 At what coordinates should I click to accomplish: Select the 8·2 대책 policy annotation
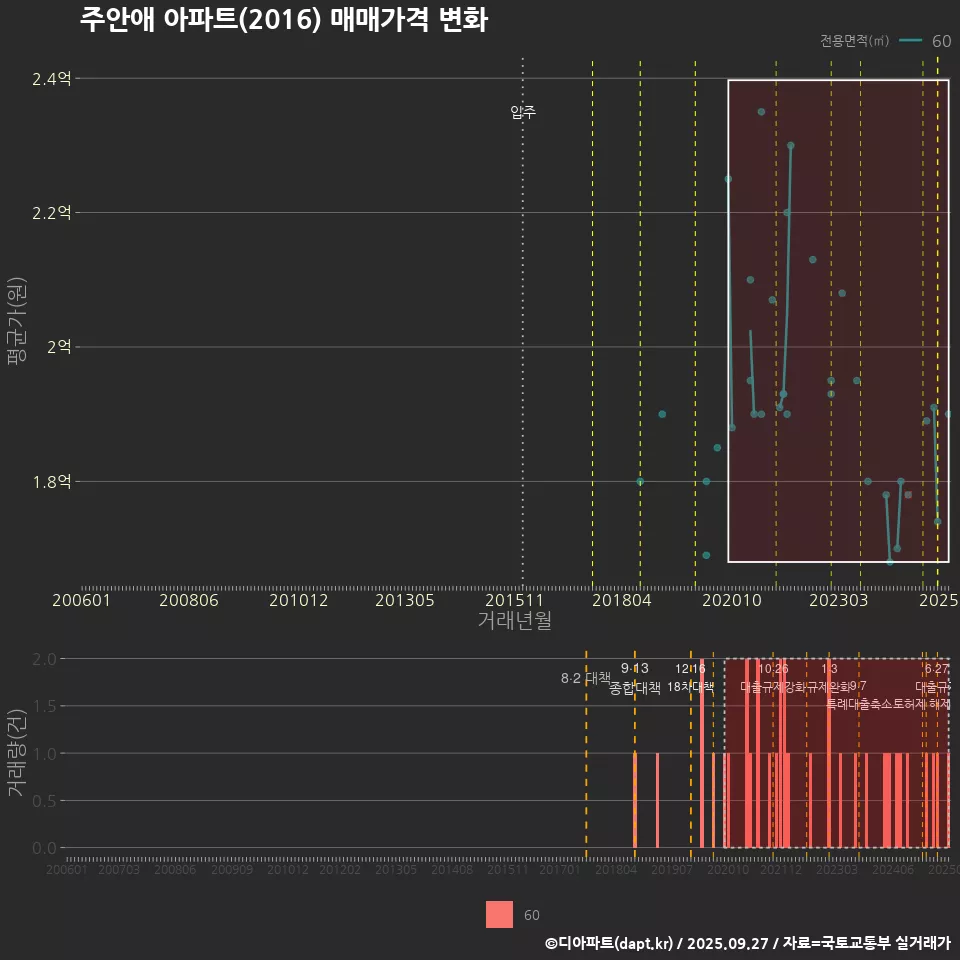585,679
